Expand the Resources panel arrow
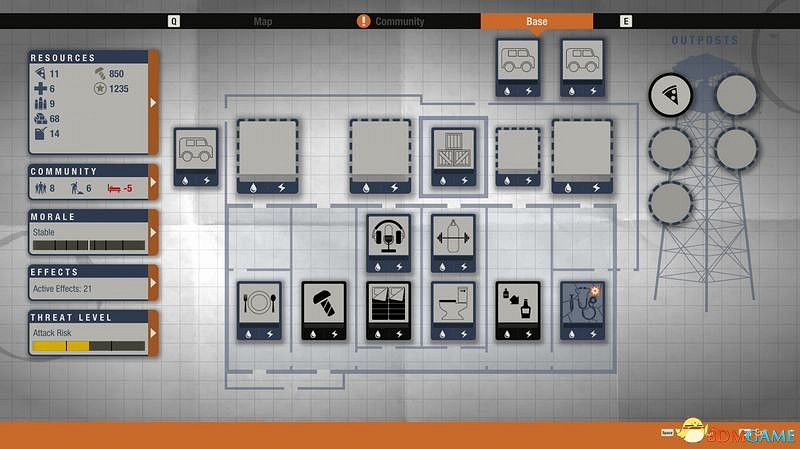This screenshot has height=449, width=800. pyautogui.click(x=153, y=102)
